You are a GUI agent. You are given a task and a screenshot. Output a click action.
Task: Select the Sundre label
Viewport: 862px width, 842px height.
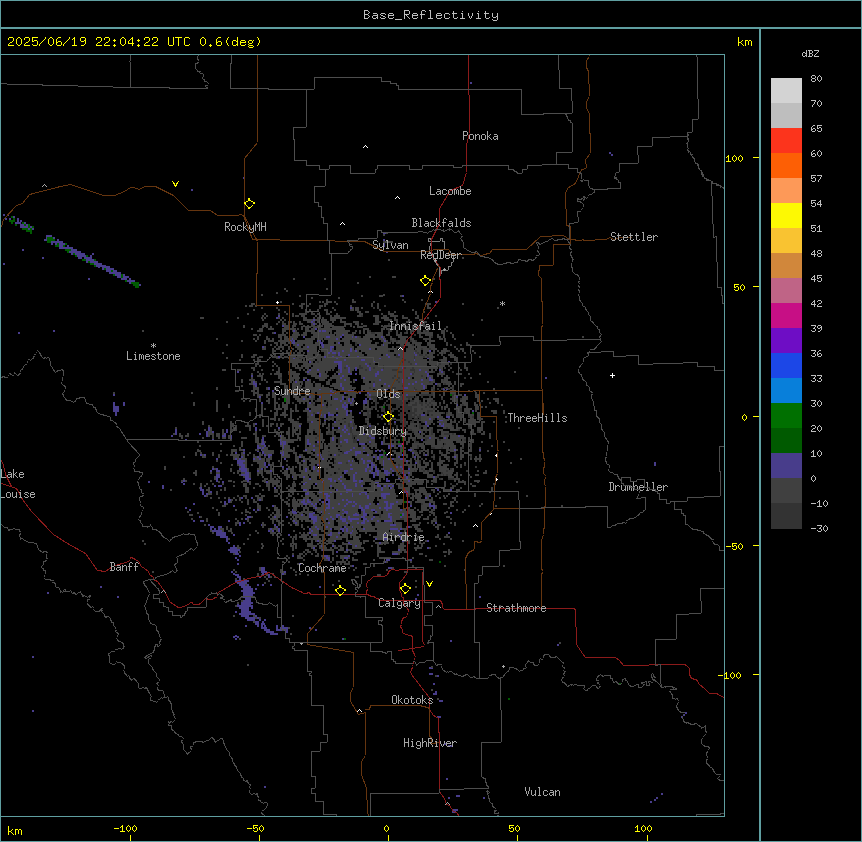pos(292,391)
